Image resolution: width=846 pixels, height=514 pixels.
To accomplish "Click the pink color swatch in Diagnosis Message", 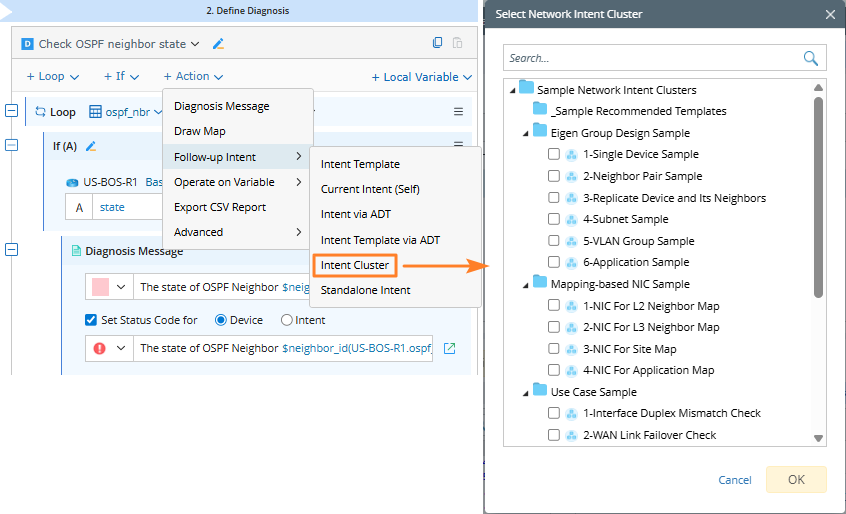I will tap(100, 287).
